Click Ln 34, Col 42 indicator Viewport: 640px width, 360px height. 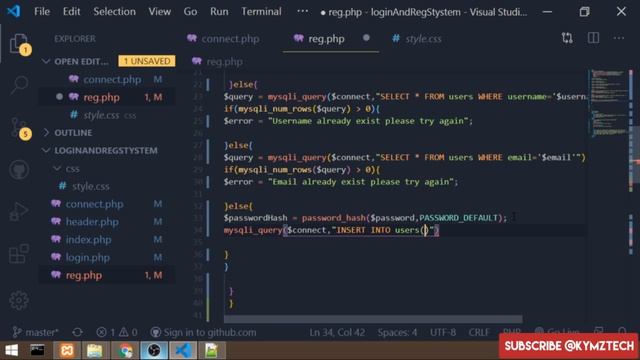point(337,332)
